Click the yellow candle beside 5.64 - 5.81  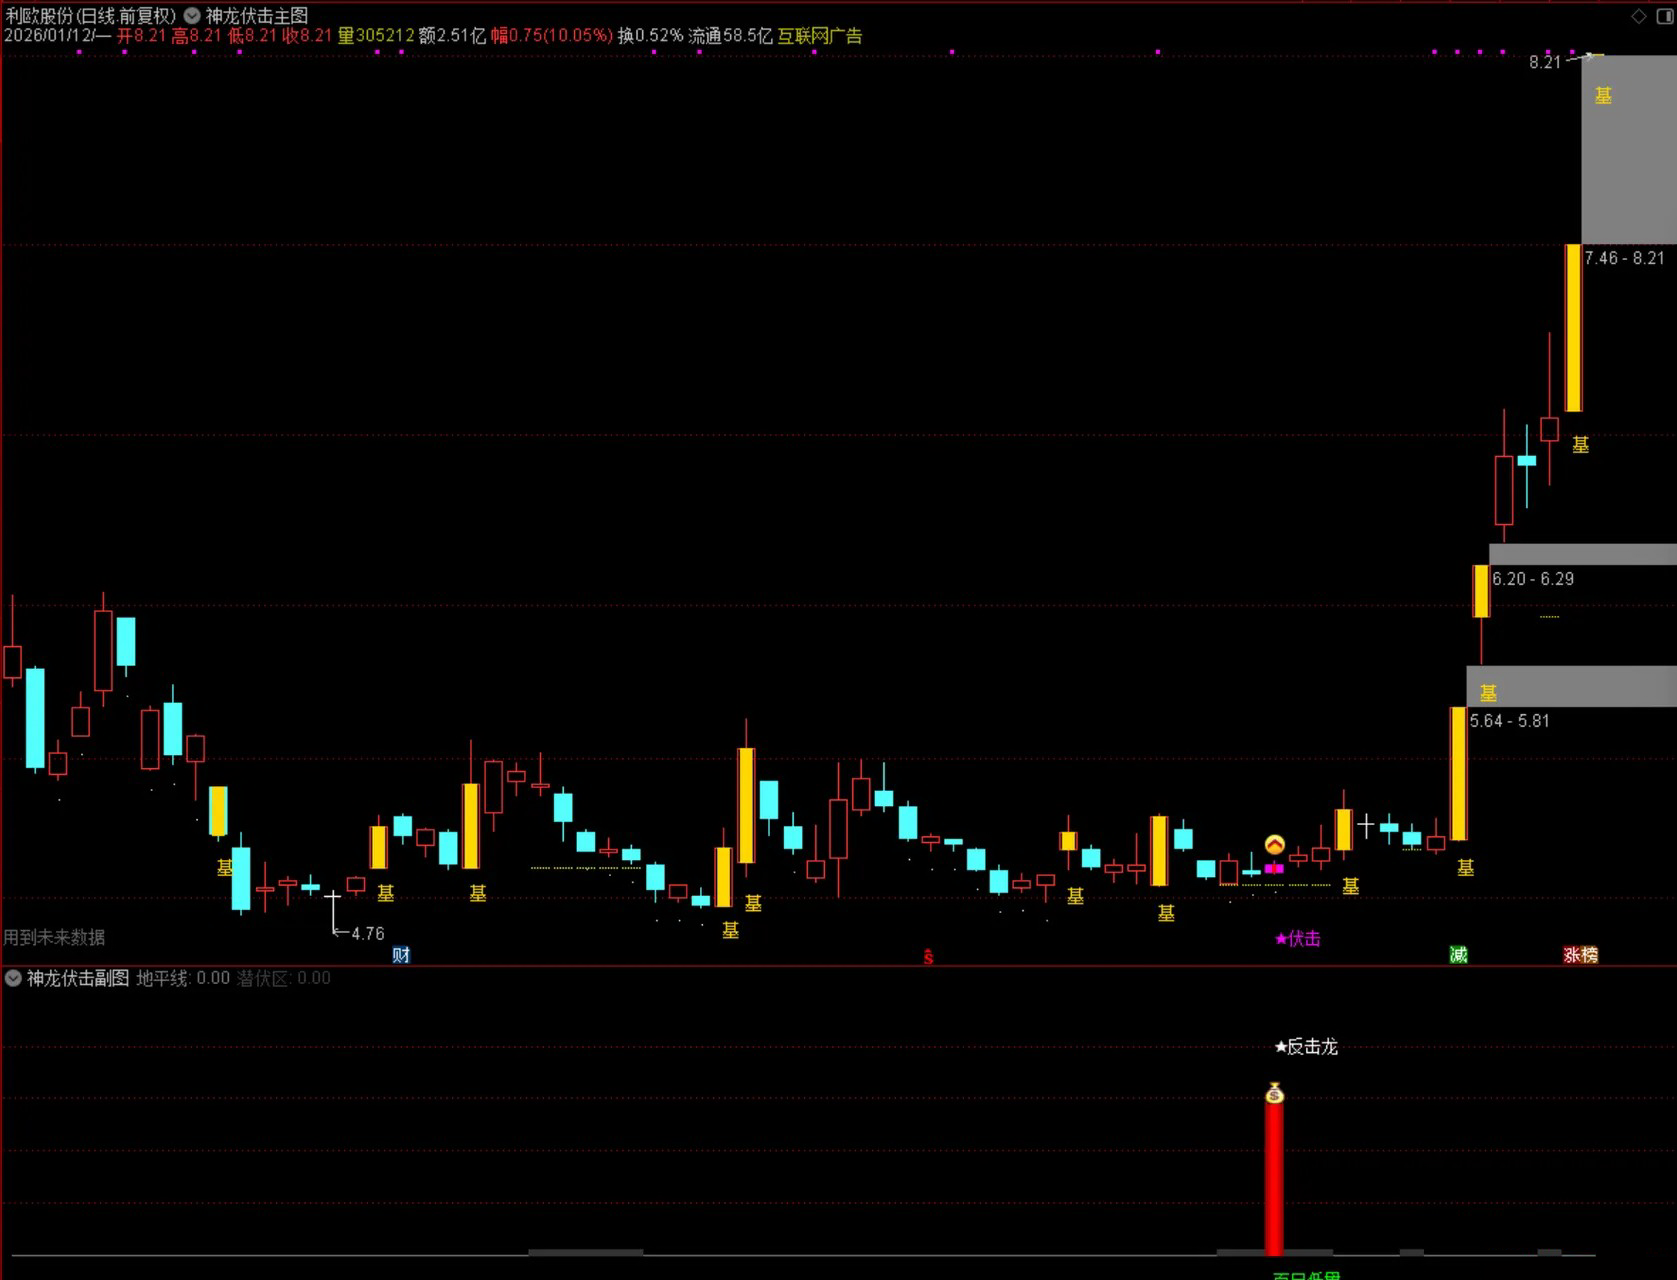click(x=1459, y=774)
